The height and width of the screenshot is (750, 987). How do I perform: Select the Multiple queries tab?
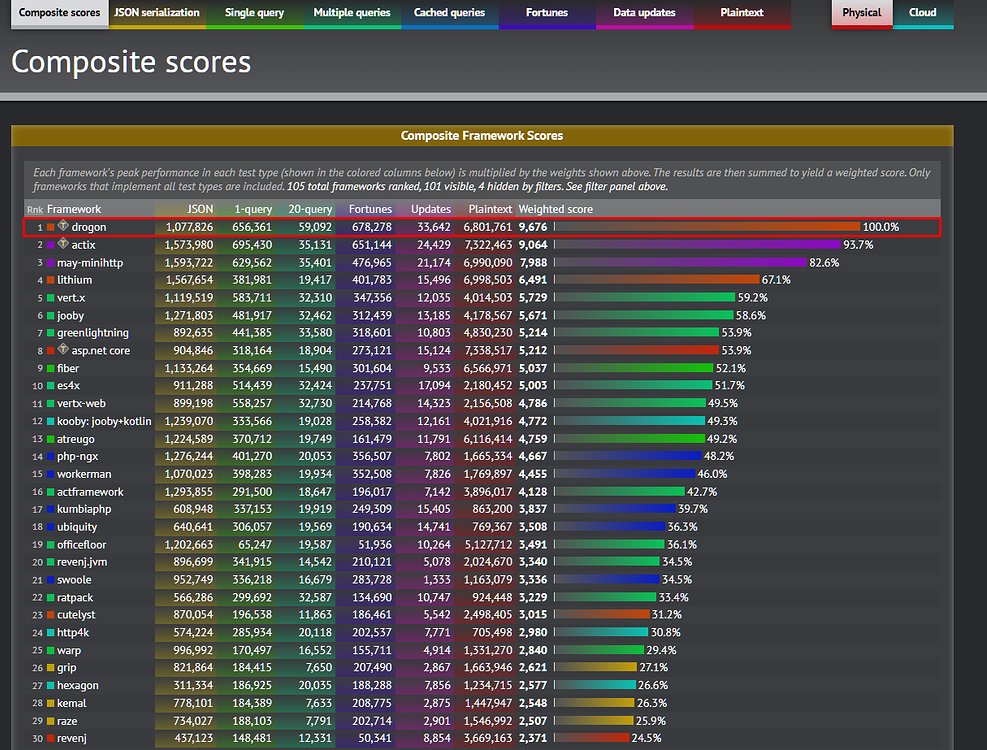tap(350, 13)
